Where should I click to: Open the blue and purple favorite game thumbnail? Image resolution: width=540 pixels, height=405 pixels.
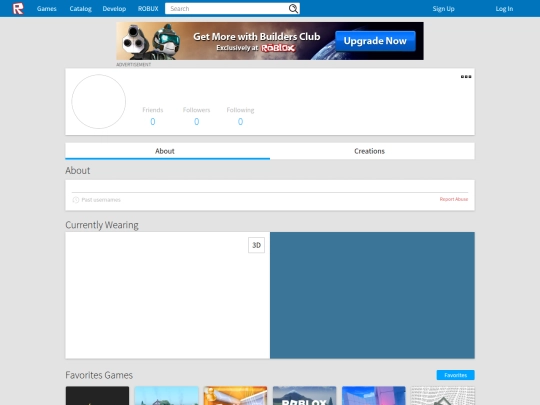[x=374, y=395]
